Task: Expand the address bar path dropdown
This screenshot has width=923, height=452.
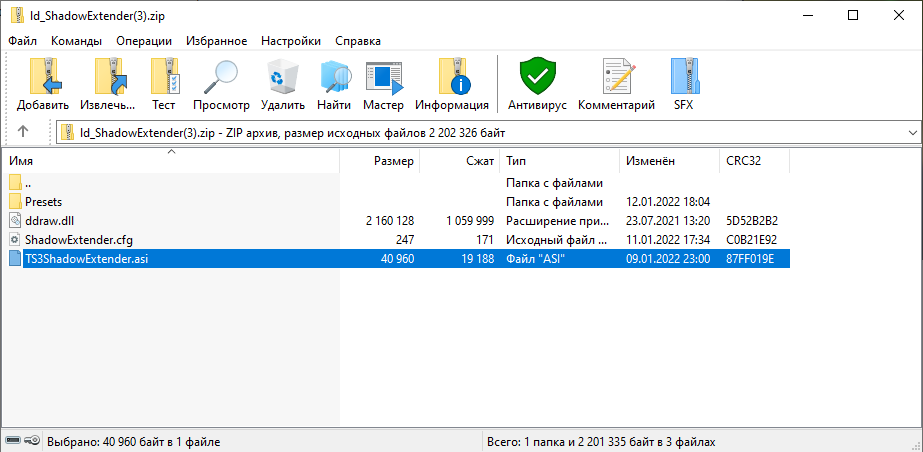Action: [913, 133]
